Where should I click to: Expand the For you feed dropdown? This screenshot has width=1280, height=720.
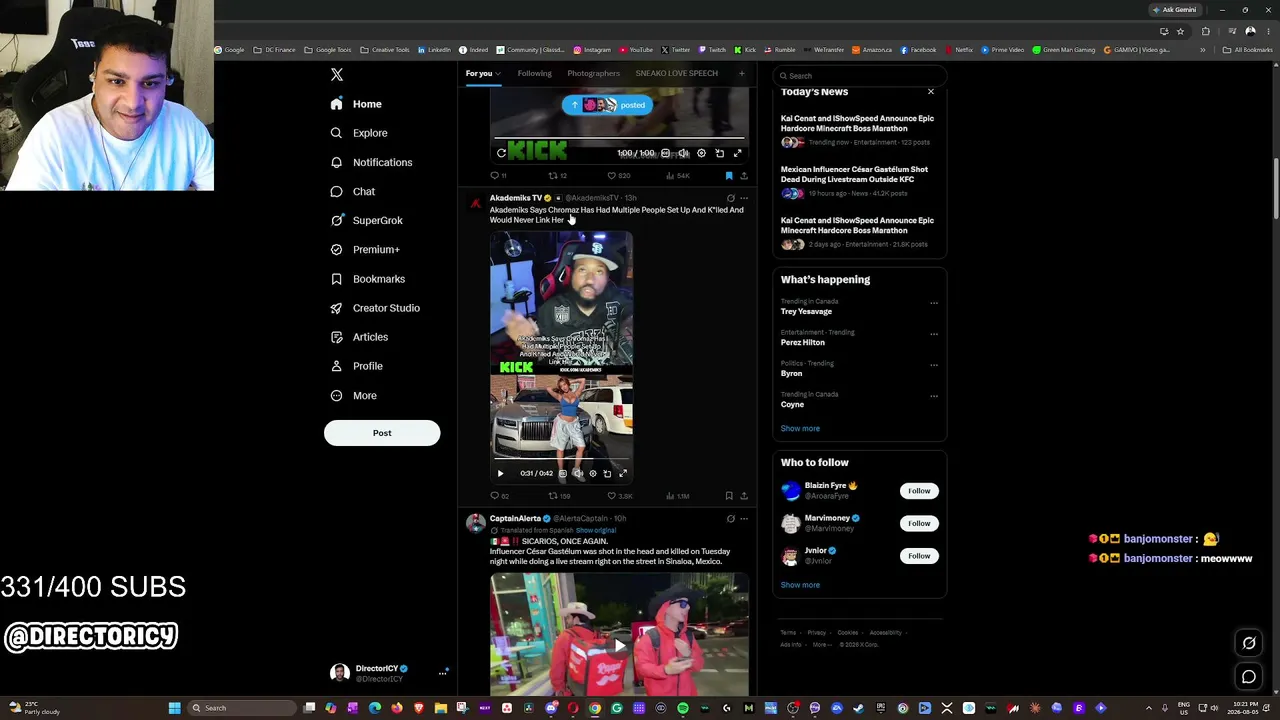482,73
